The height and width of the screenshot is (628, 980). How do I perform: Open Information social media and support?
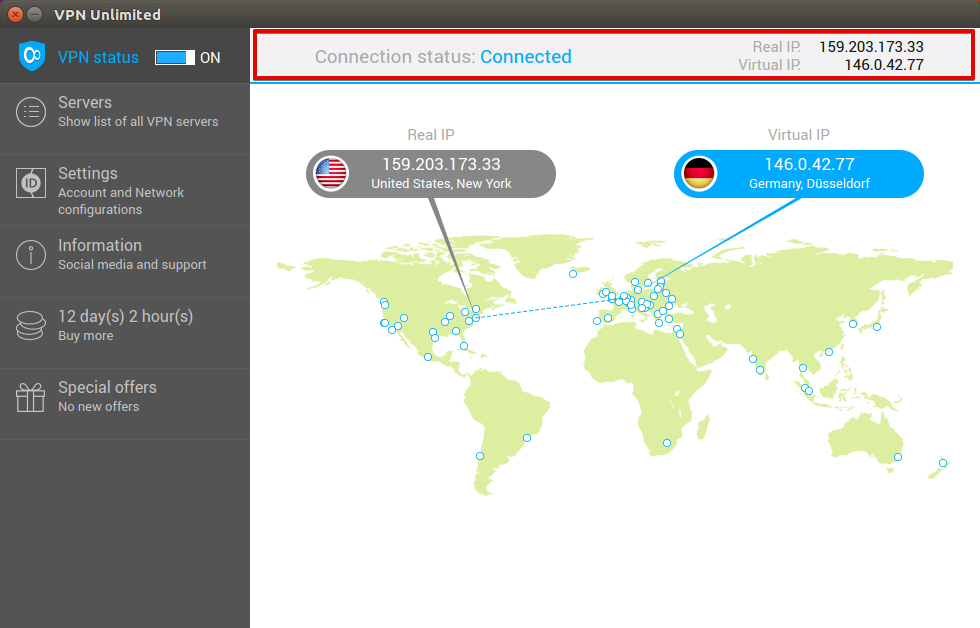coord(125,261)
